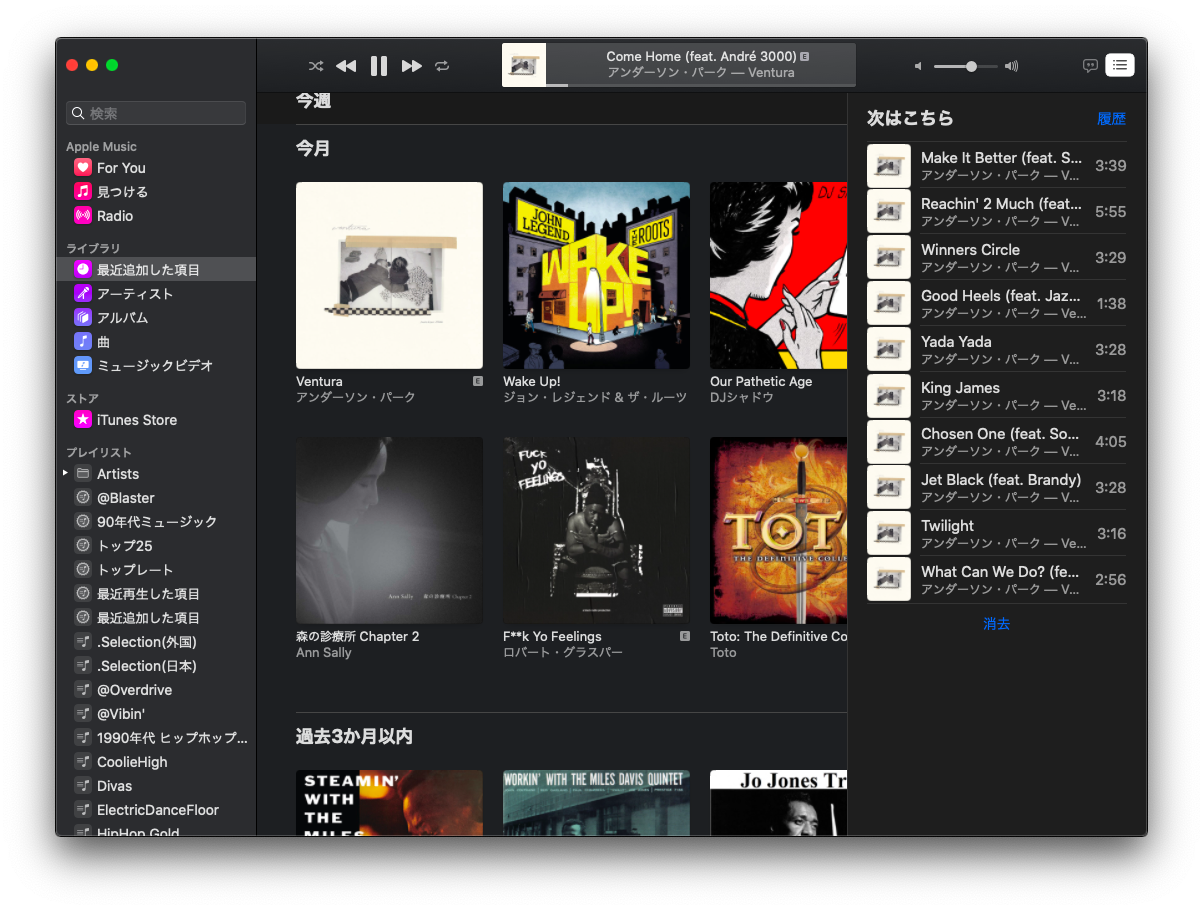Play Make It Better in queue
Viewport: 1203px width, 910px height.
[x=996, y=166]
